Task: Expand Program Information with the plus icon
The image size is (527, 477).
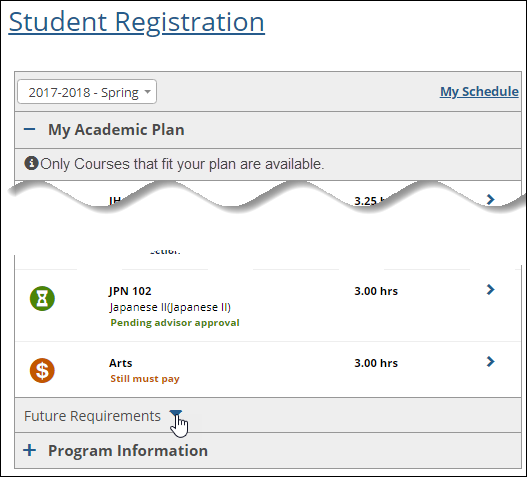Action: 30,450
